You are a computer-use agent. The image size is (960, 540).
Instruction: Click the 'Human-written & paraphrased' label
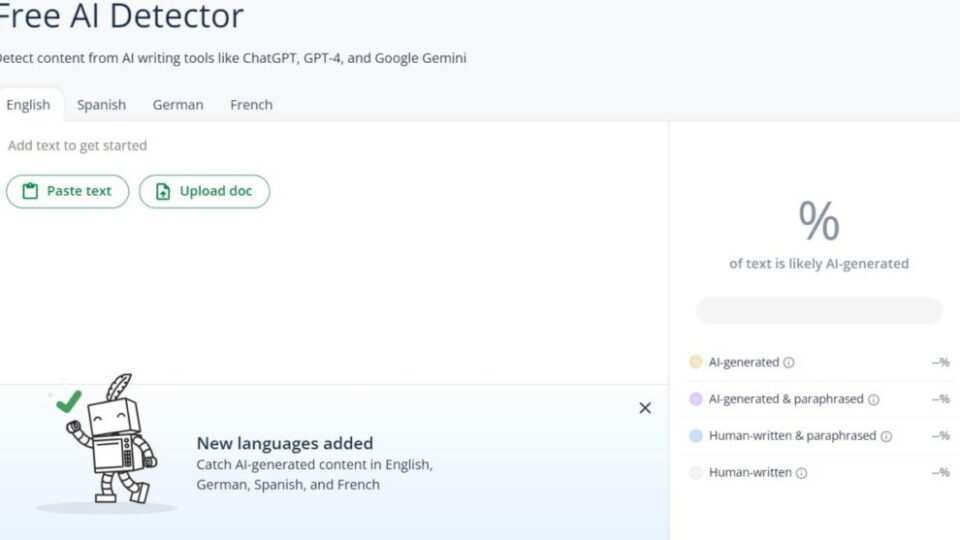click(x=792, y=435)
